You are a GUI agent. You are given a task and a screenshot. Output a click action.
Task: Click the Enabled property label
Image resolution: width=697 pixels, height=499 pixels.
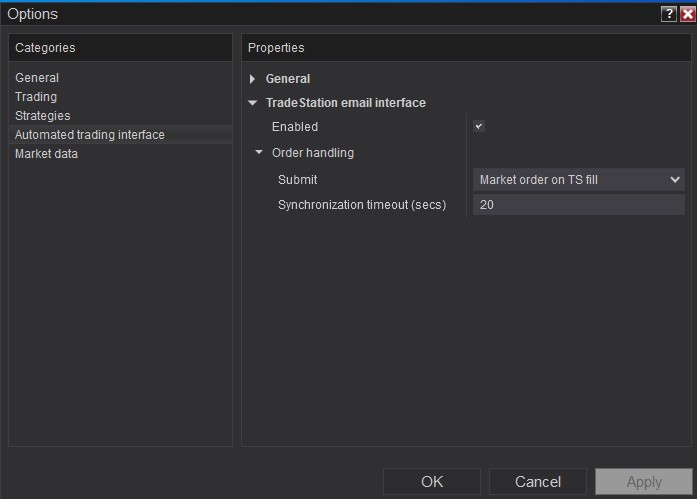[295, 127]
